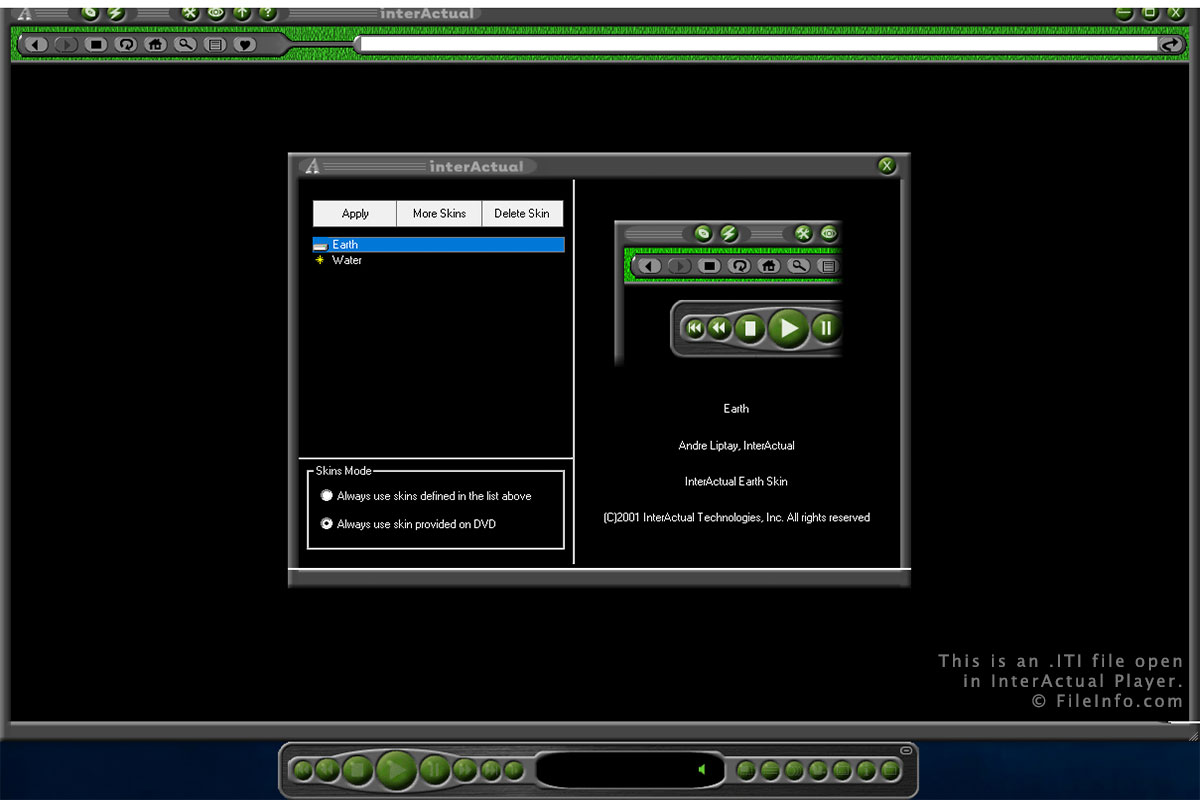Click the list page icon in navigation bar
The width and height of the screenshot is (1200, 800).
(214, 44)
